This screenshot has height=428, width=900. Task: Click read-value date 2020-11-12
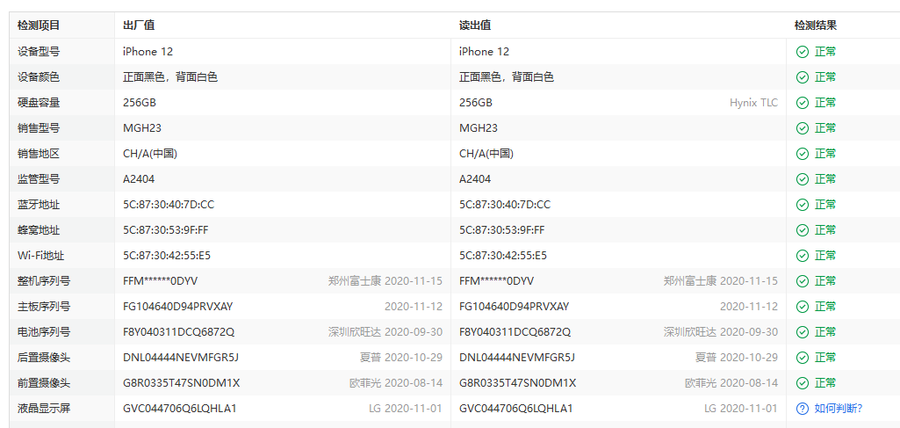pos(749,306)
